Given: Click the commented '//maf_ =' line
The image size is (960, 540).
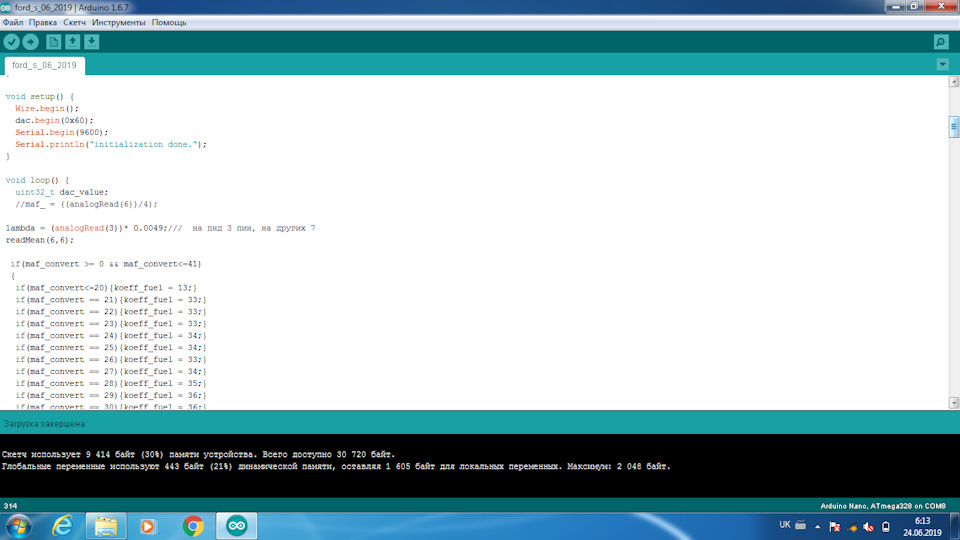Looking at the screenshot, I should coord(86,204).
